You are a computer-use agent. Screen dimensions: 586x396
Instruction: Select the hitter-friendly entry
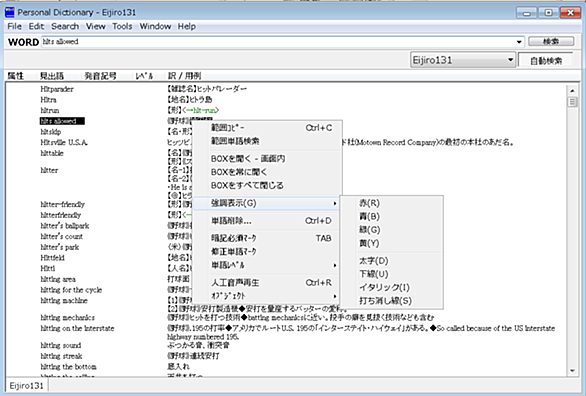point(62,205)
